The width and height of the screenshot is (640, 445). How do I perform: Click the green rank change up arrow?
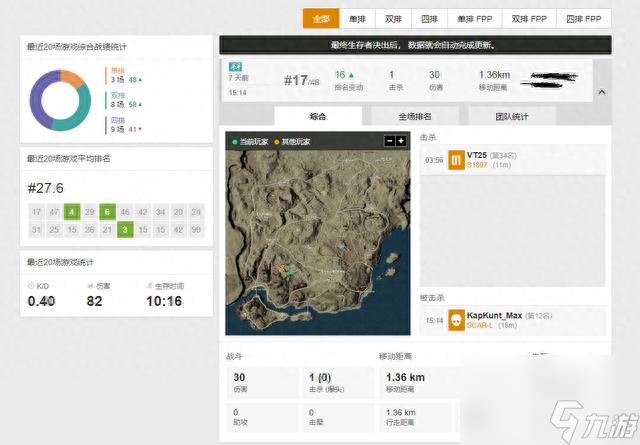(x=351, y=75)
